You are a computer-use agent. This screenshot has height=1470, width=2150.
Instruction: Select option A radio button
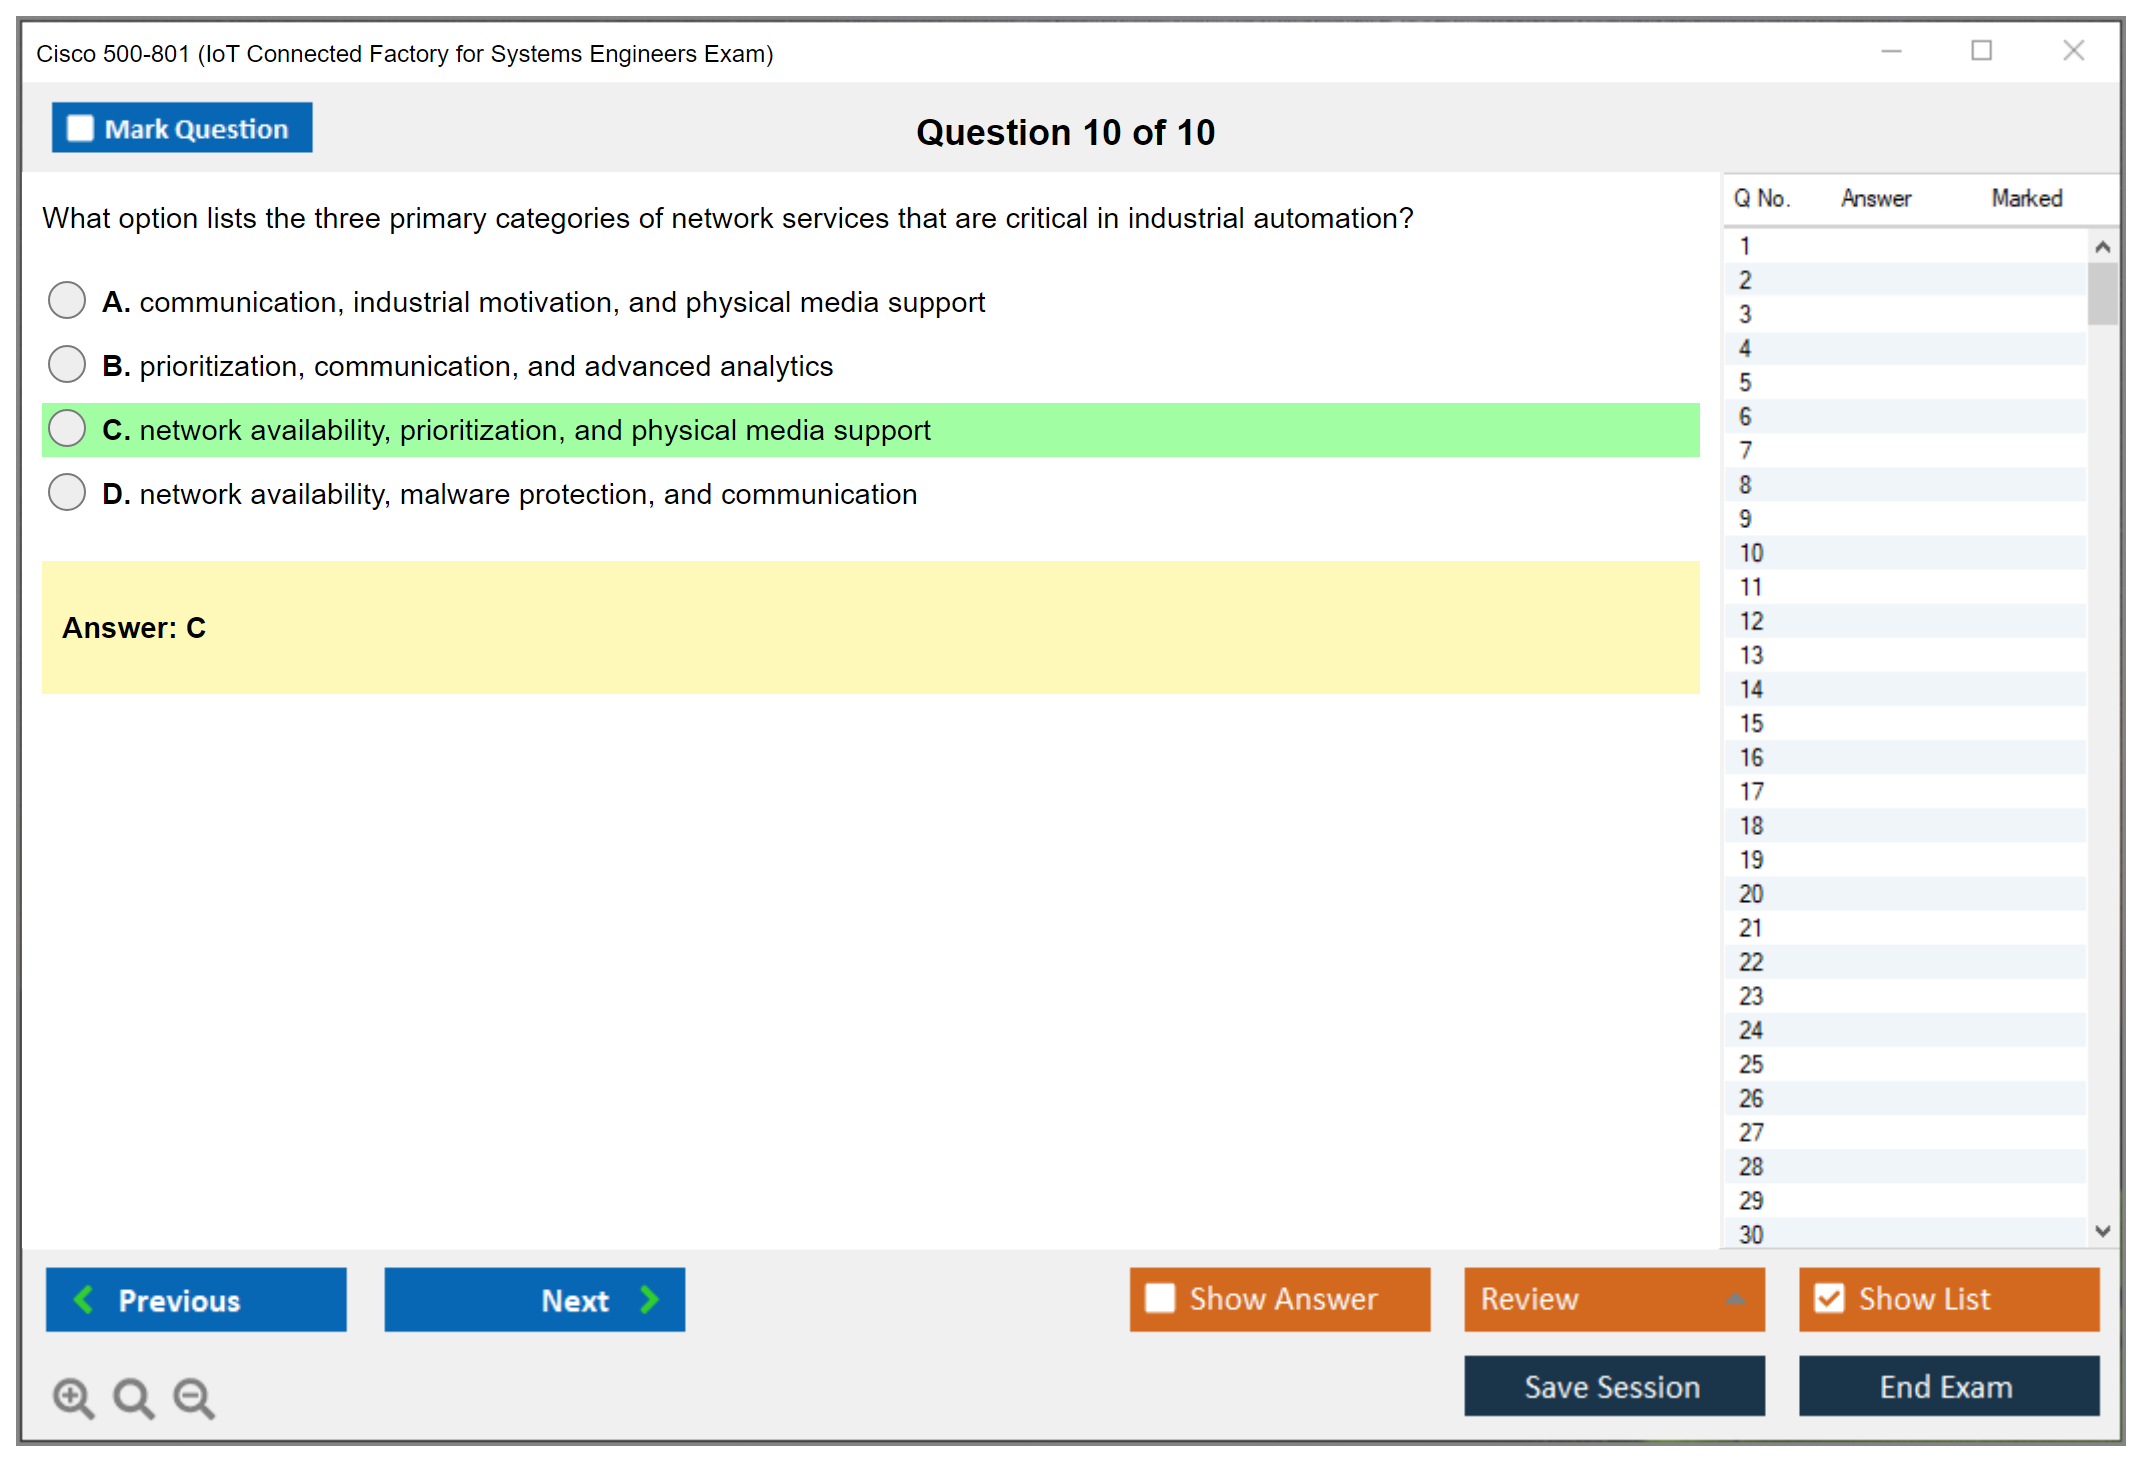[x=67, y=300]
